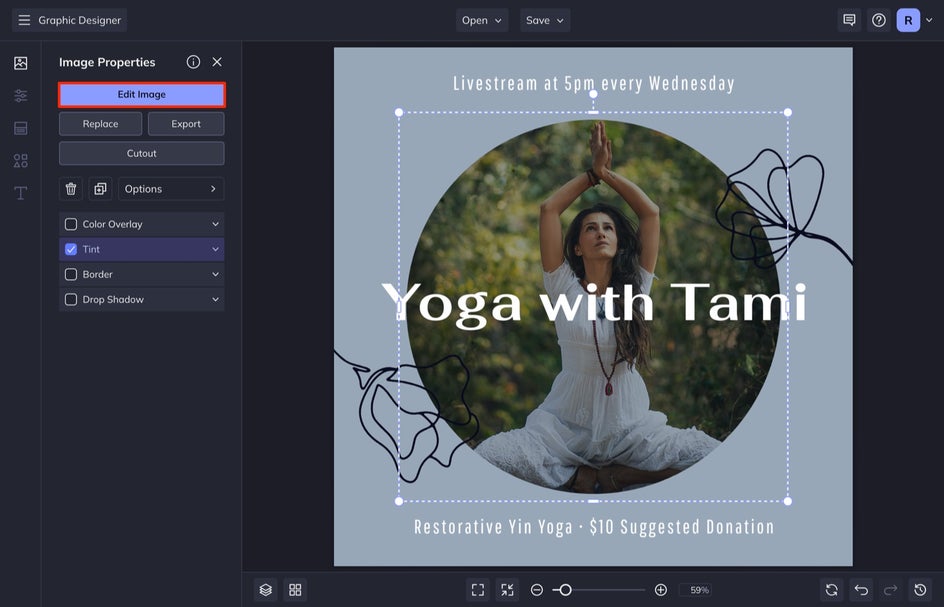Viewport: 944px width, 607px height.
Task: Open the grid view icon in bottom bar
Action: coord(295,590)
